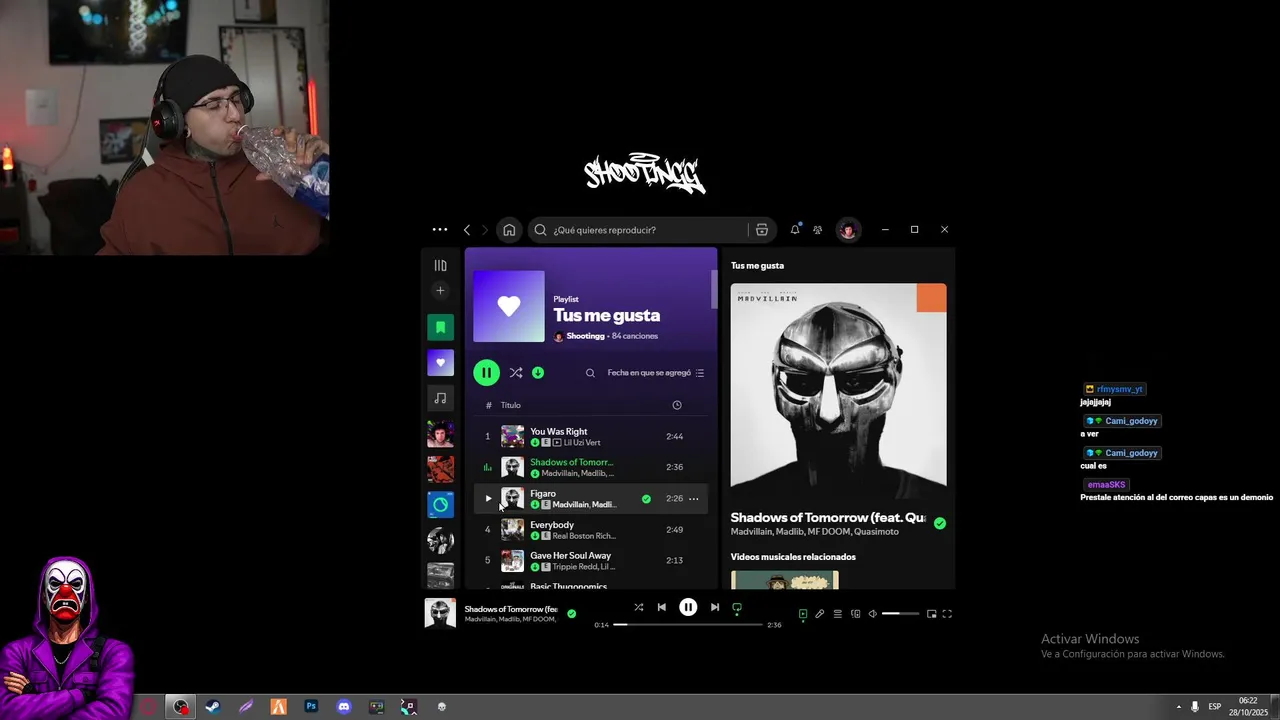This screenshot has width=1280, height=720.
Task: Toggle the green repeat button
Action: [738, 607]
